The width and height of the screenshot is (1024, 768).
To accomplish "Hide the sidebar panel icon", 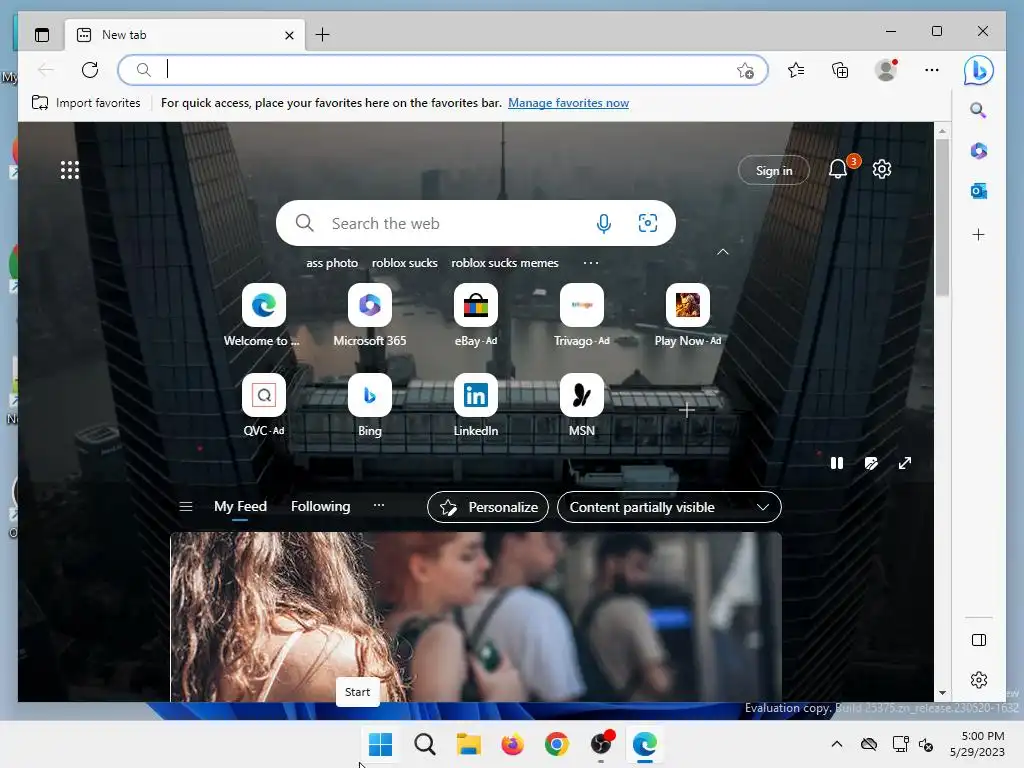I will [x=978, y=640].
